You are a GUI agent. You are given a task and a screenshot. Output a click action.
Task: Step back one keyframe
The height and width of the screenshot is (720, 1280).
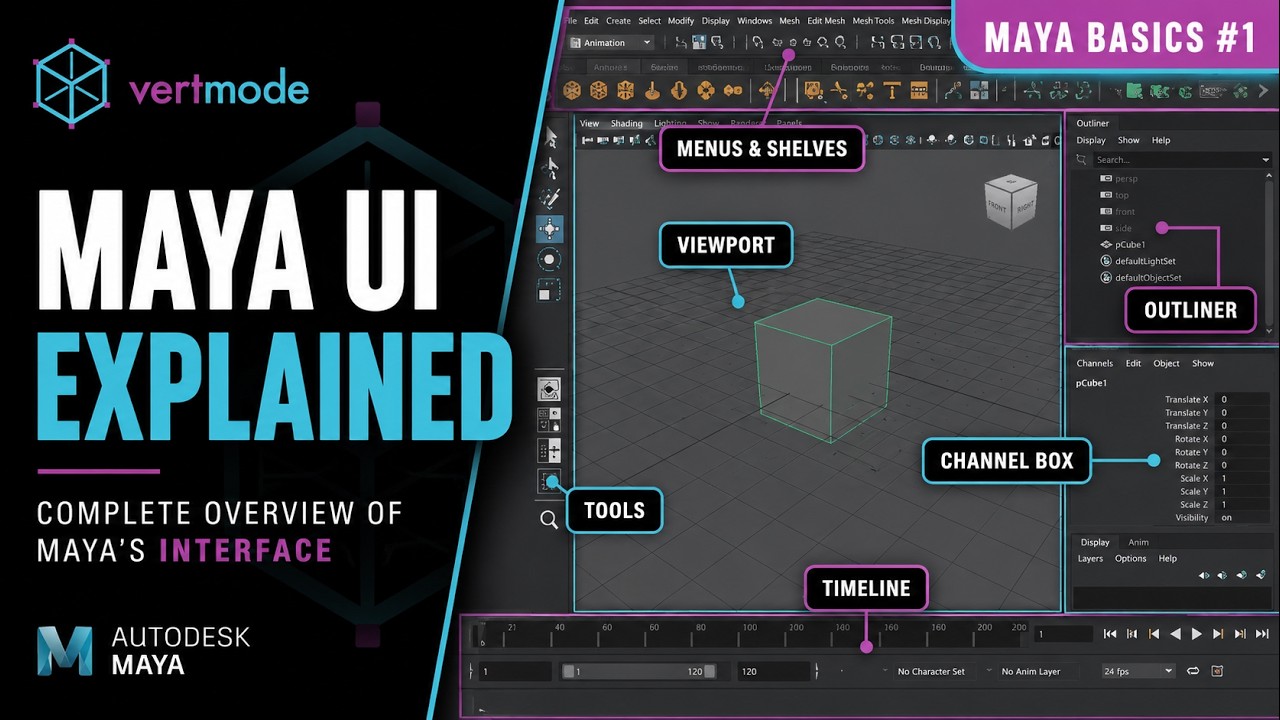point(1132,634)
